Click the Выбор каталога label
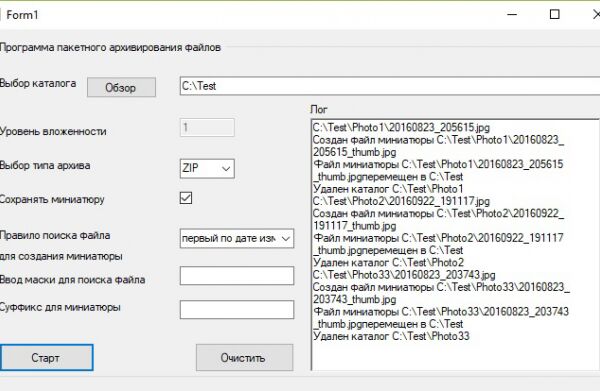Screen dimensions: 600x391 pos(38,83)
